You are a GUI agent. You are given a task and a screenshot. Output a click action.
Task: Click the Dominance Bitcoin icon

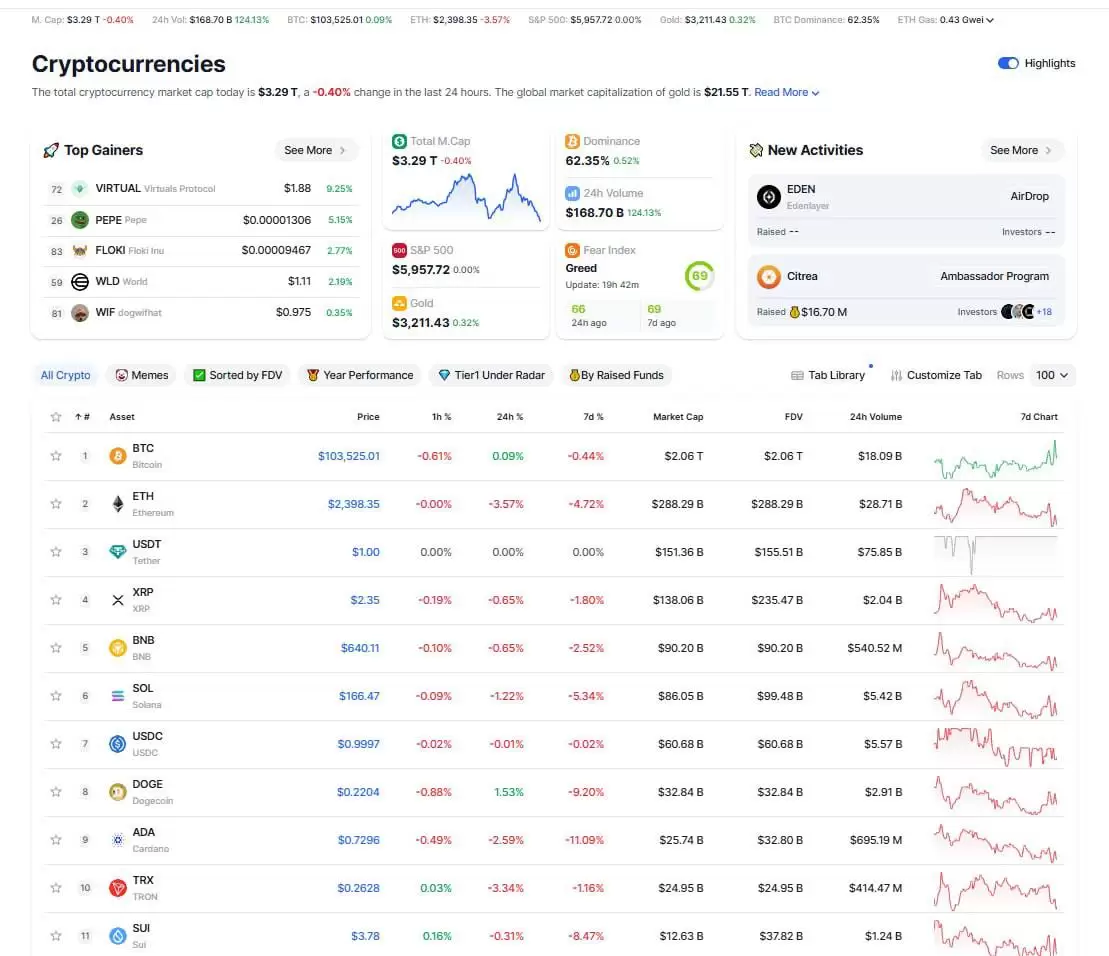572,141
